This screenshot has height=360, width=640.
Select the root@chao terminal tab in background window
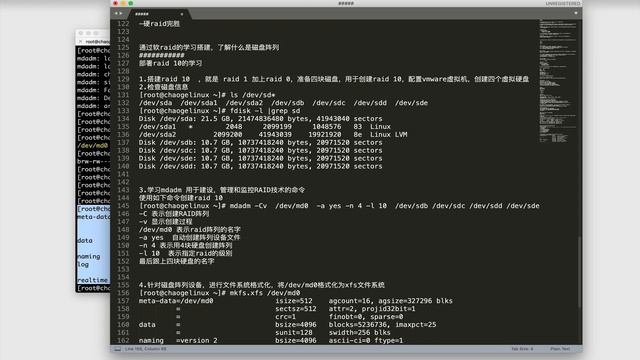97,42
